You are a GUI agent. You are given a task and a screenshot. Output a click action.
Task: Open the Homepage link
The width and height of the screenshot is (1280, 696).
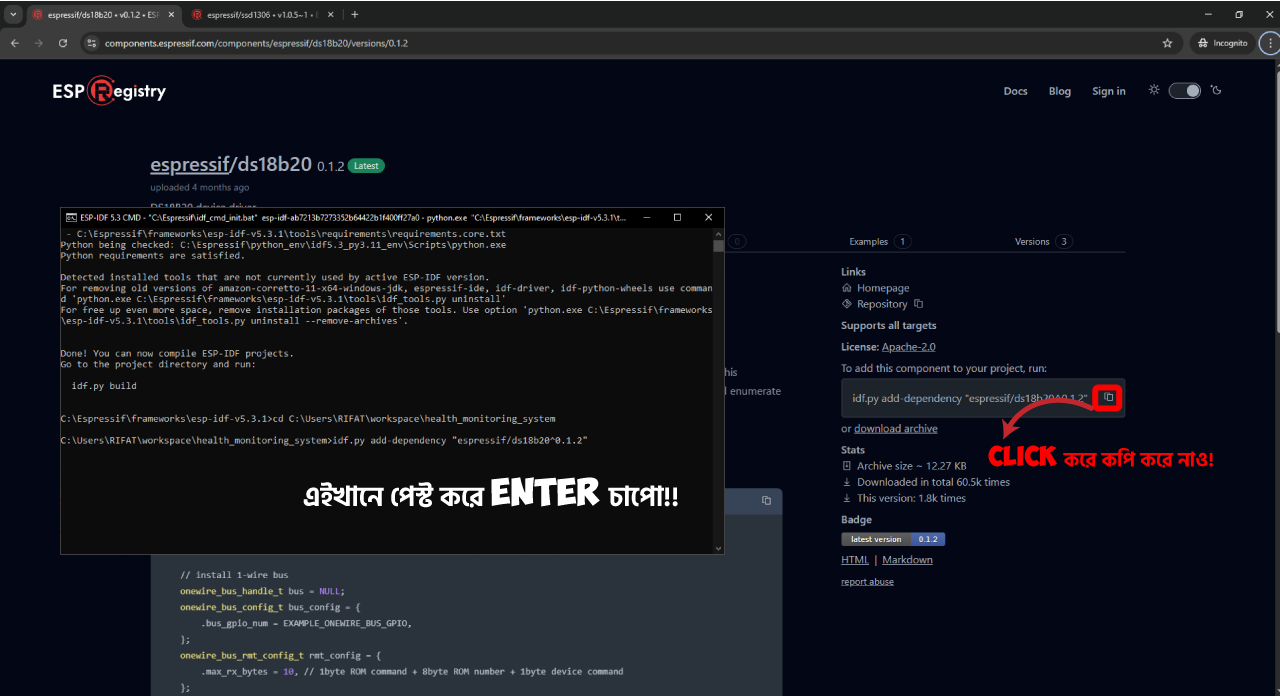coord(883,288)
